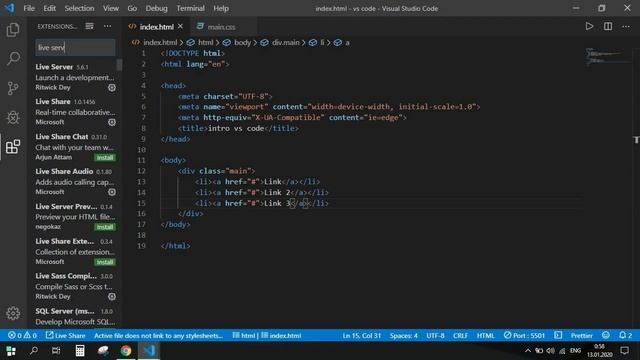Open Task View on taskbar
The height and width of the screenshot is (360, 640).
tap(56, 351)
